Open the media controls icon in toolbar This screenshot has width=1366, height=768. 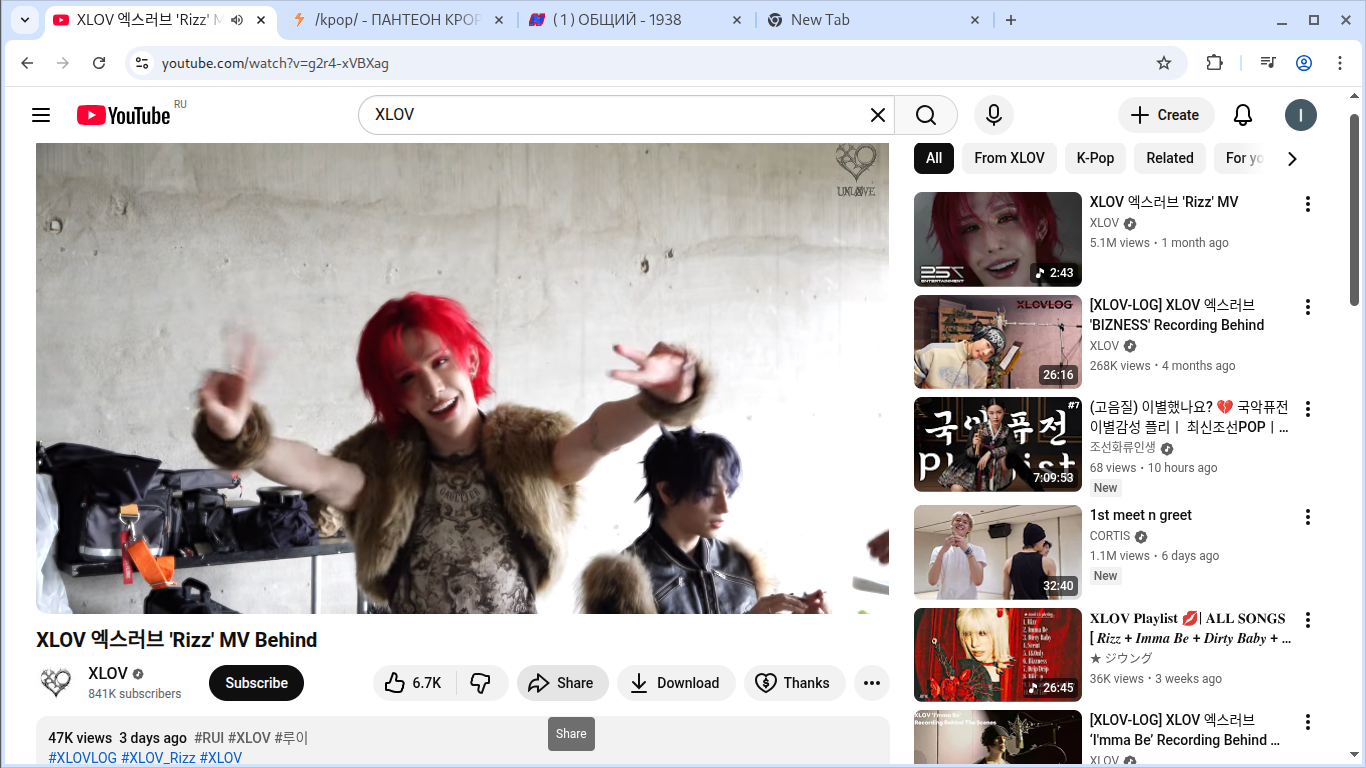1268,63
